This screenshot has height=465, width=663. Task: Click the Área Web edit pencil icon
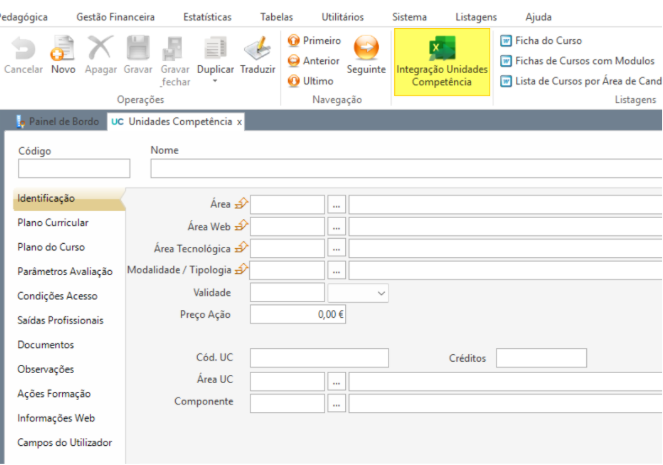click(241, 226)
